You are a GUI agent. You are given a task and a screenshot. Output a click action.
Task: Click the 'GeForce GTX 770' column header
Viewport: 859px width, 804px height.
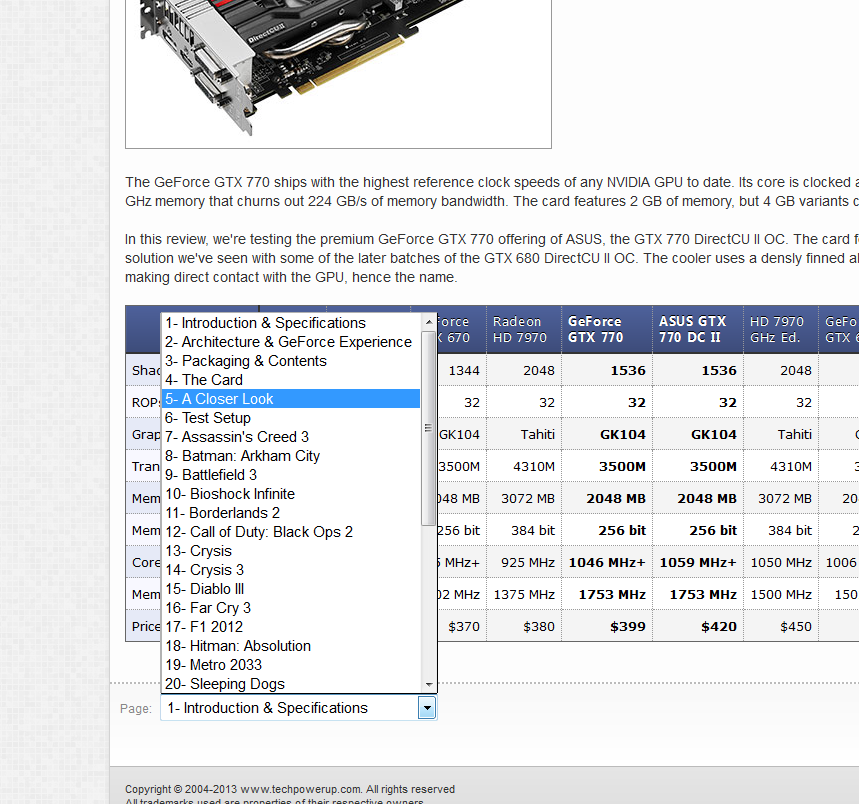tap(606, 329)
